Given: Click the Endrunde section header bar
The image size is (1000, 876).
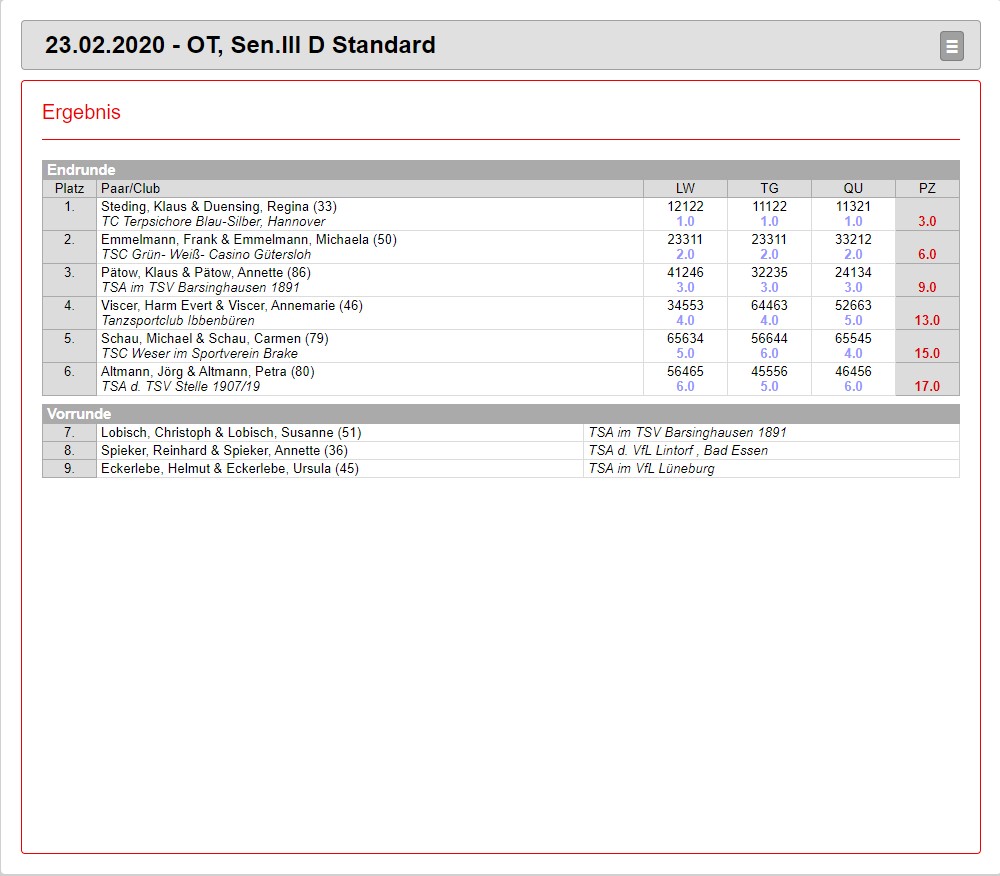Looking at the screenshot, I should point(500,170).
